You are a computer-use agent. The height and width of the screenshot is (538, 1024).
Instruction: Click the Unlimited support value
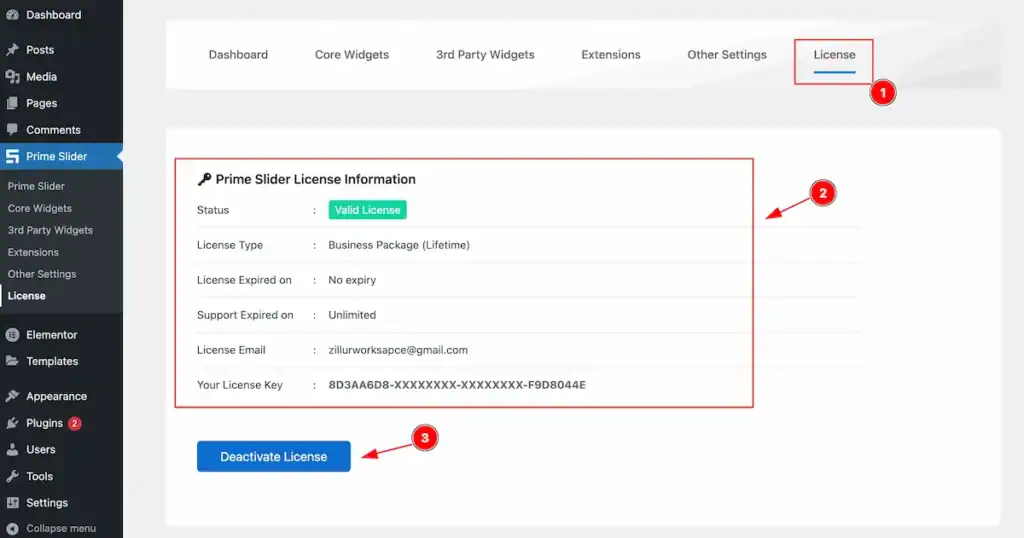[352, 315]
